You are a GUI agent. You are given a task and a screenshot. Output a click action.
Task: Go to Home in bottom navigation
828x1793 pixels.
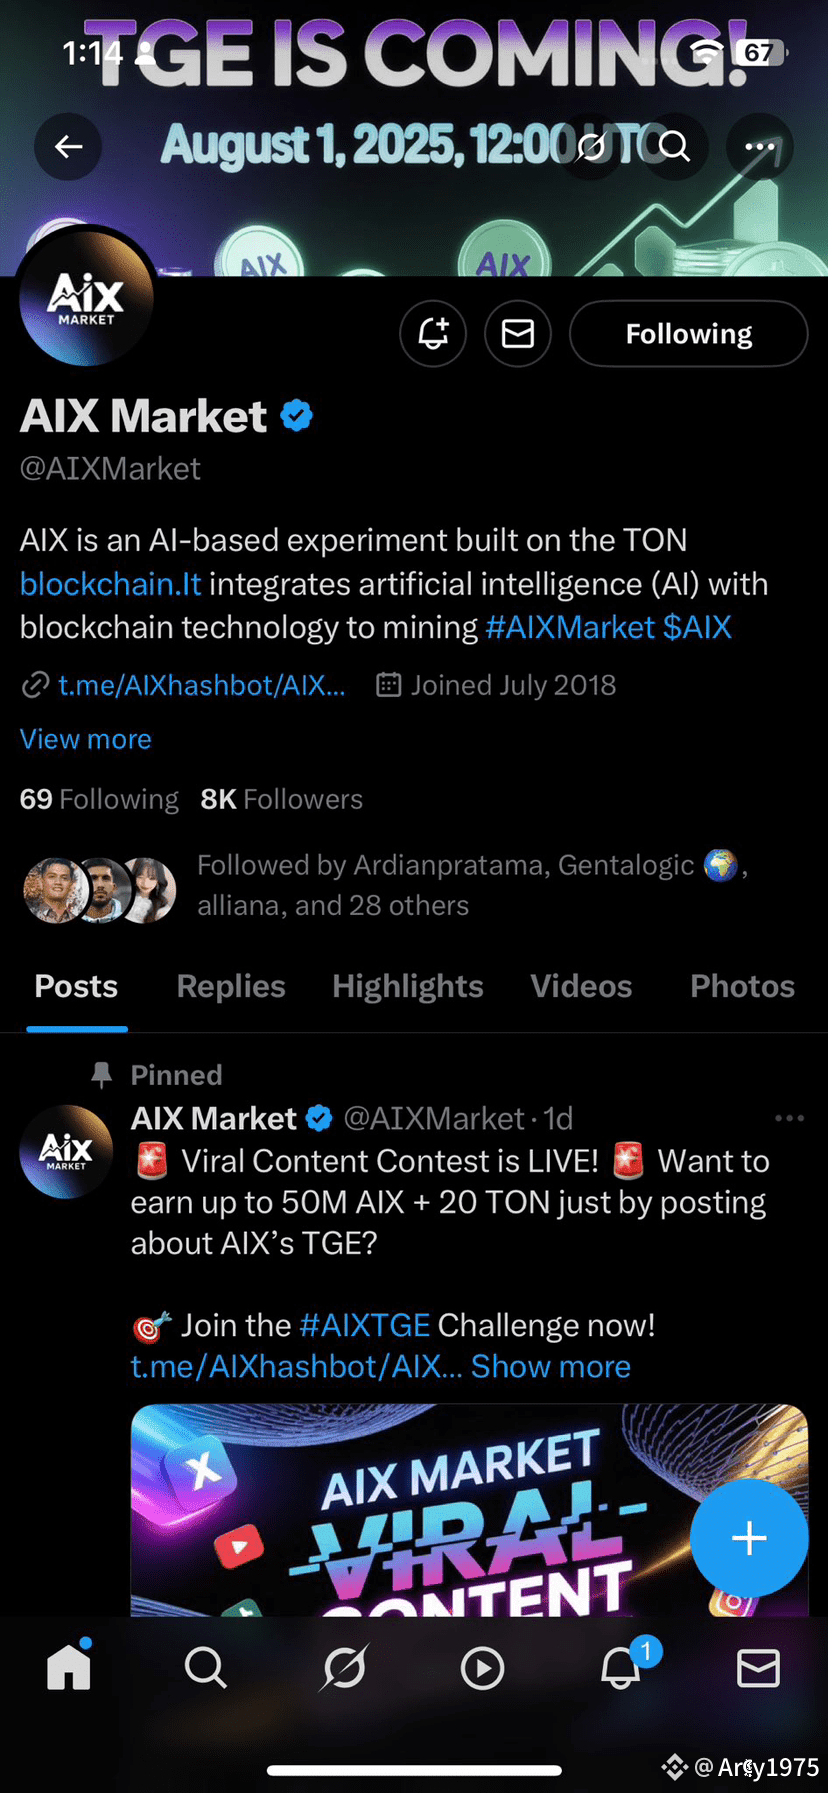coord(69,1667)
